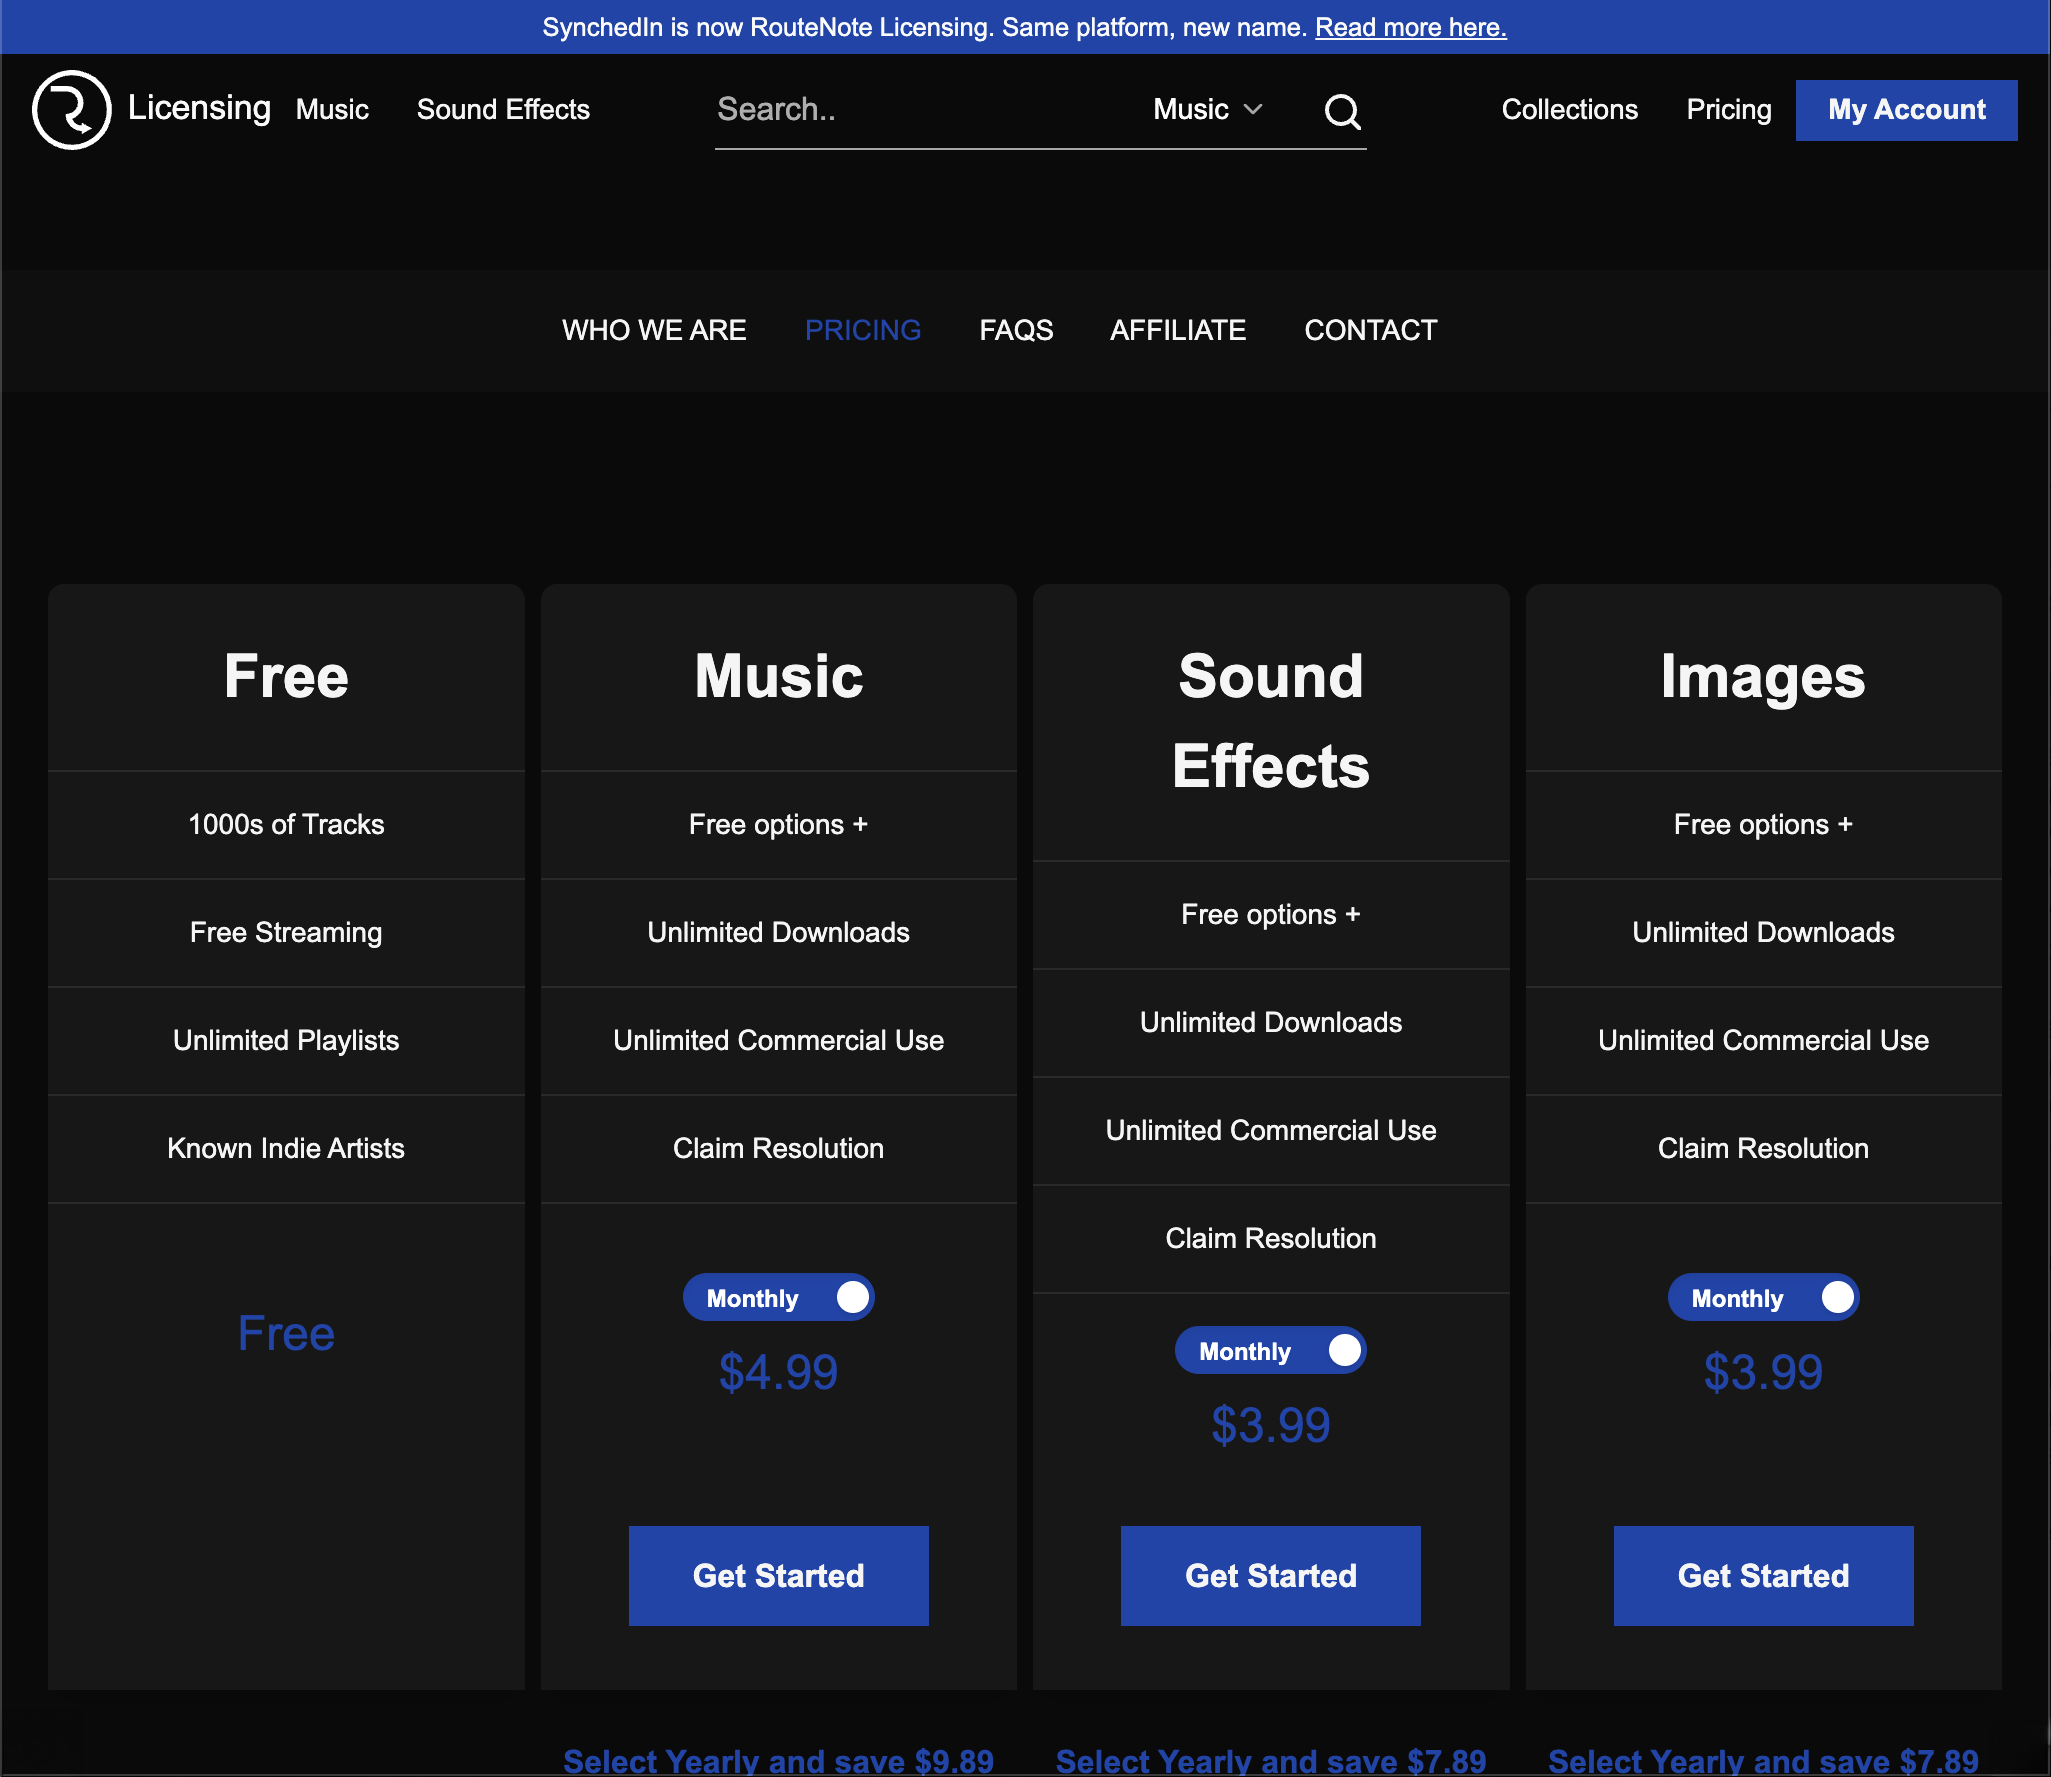Click the RouteNote circular logo icon

71,110
